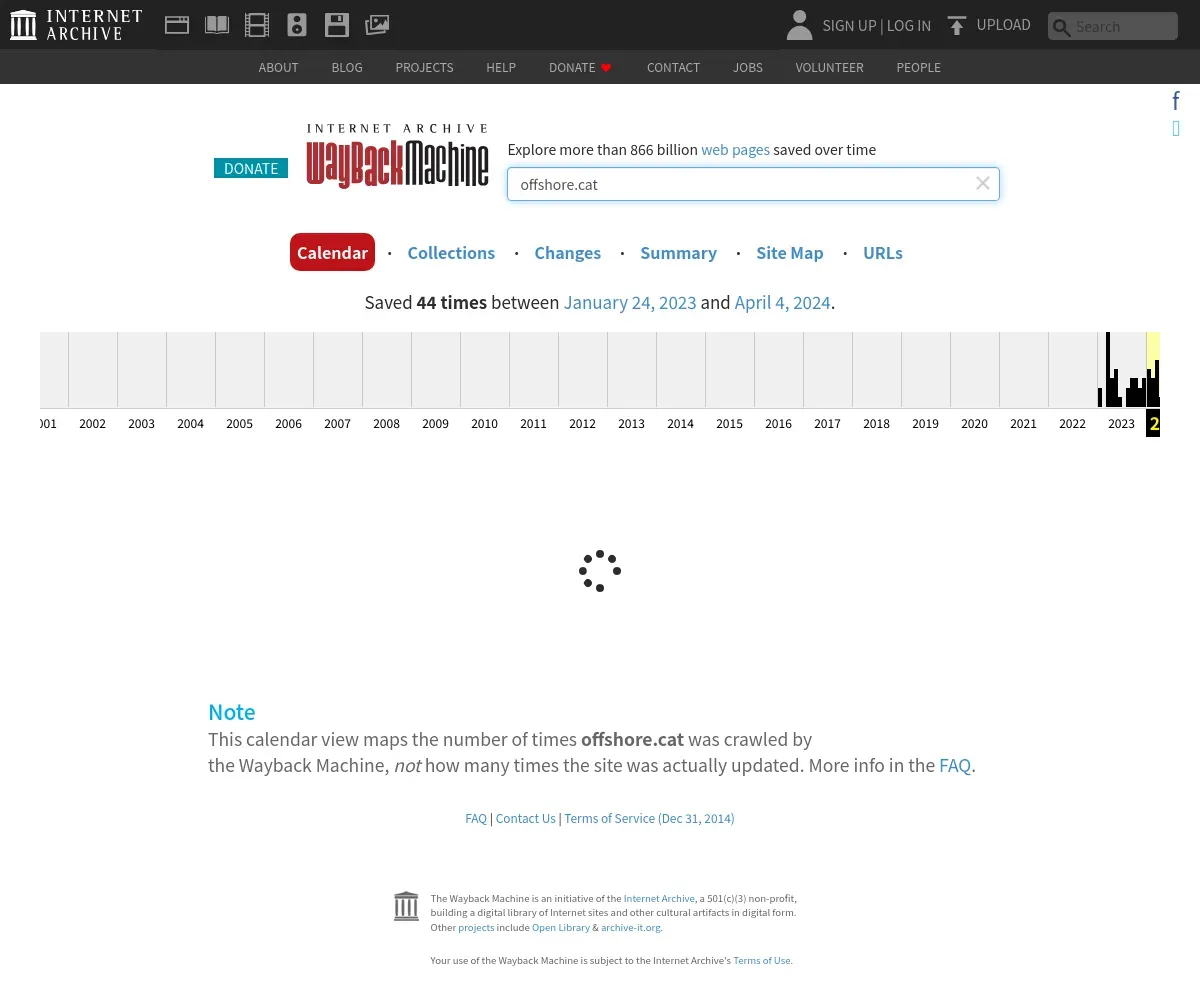Image resolution: width=1200 pixels, height=1000 pixels.
Task: Open the Software floppy disk icon
Action: (337, 25)
